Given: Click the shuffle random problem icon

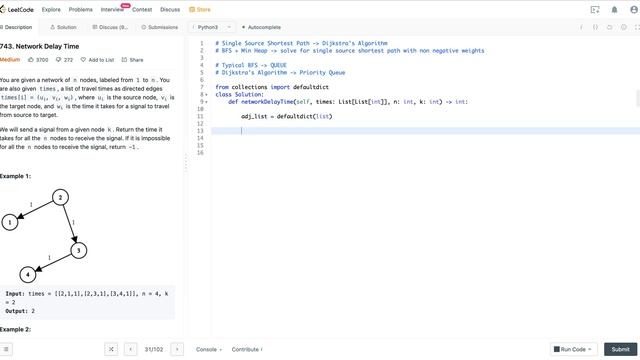Looking at the screenshot, I should click(x=111, y=349).
